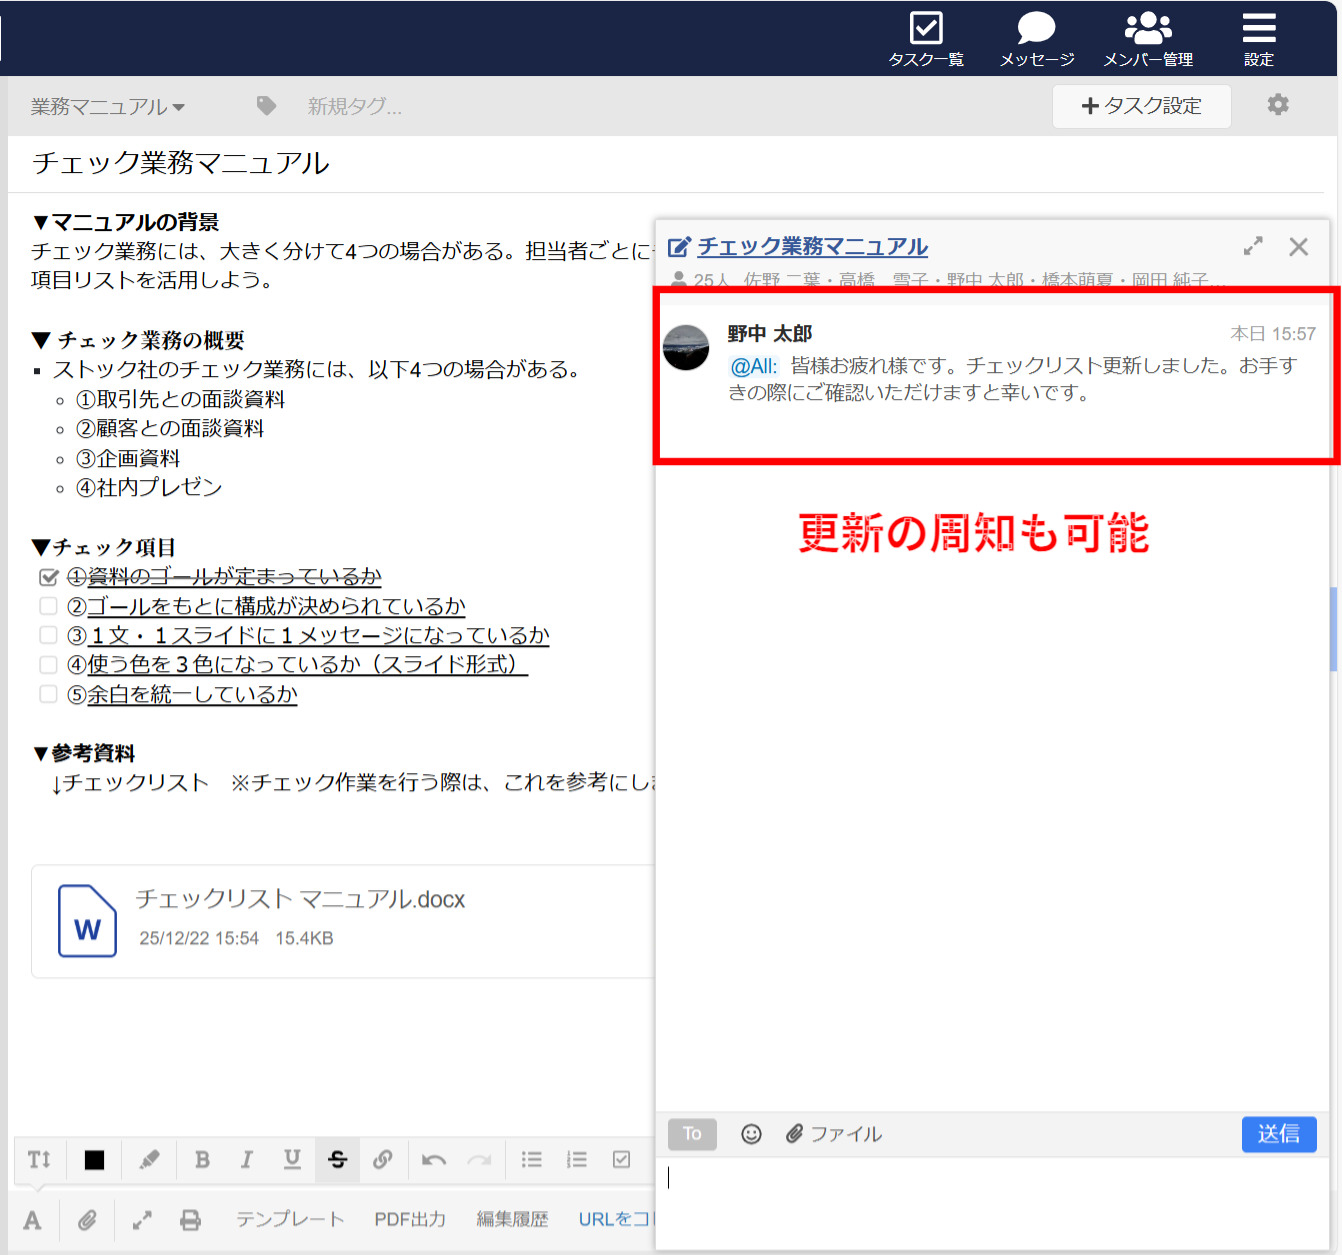Viewport: 1342px width, 1255px height.
Task: Click the print icon below the editor
Action: click(x=190, y=1220)
